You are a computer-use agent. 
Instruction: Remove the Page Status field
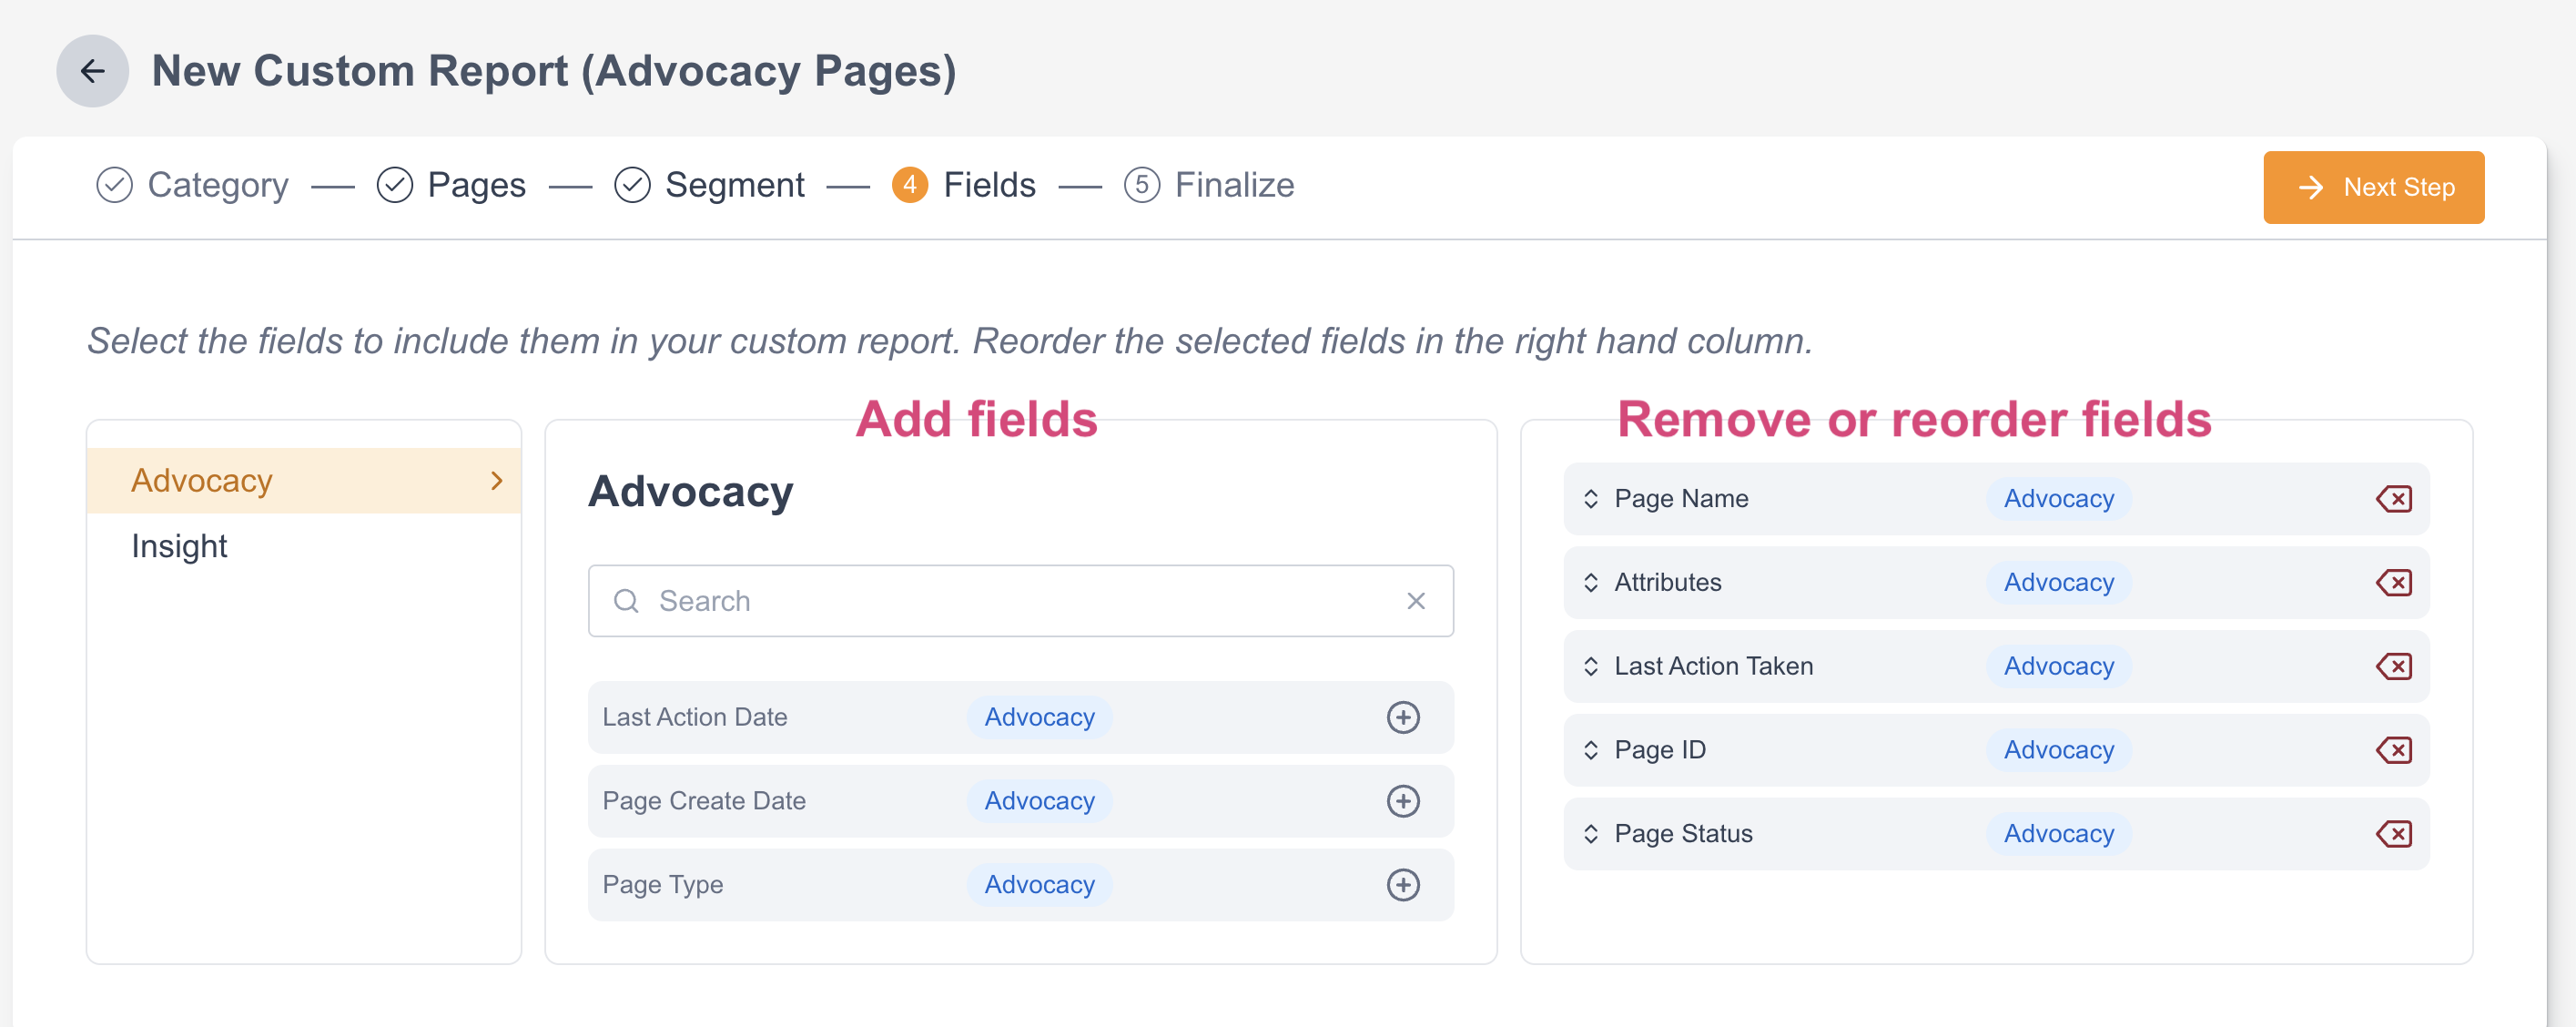point(2393,834)
